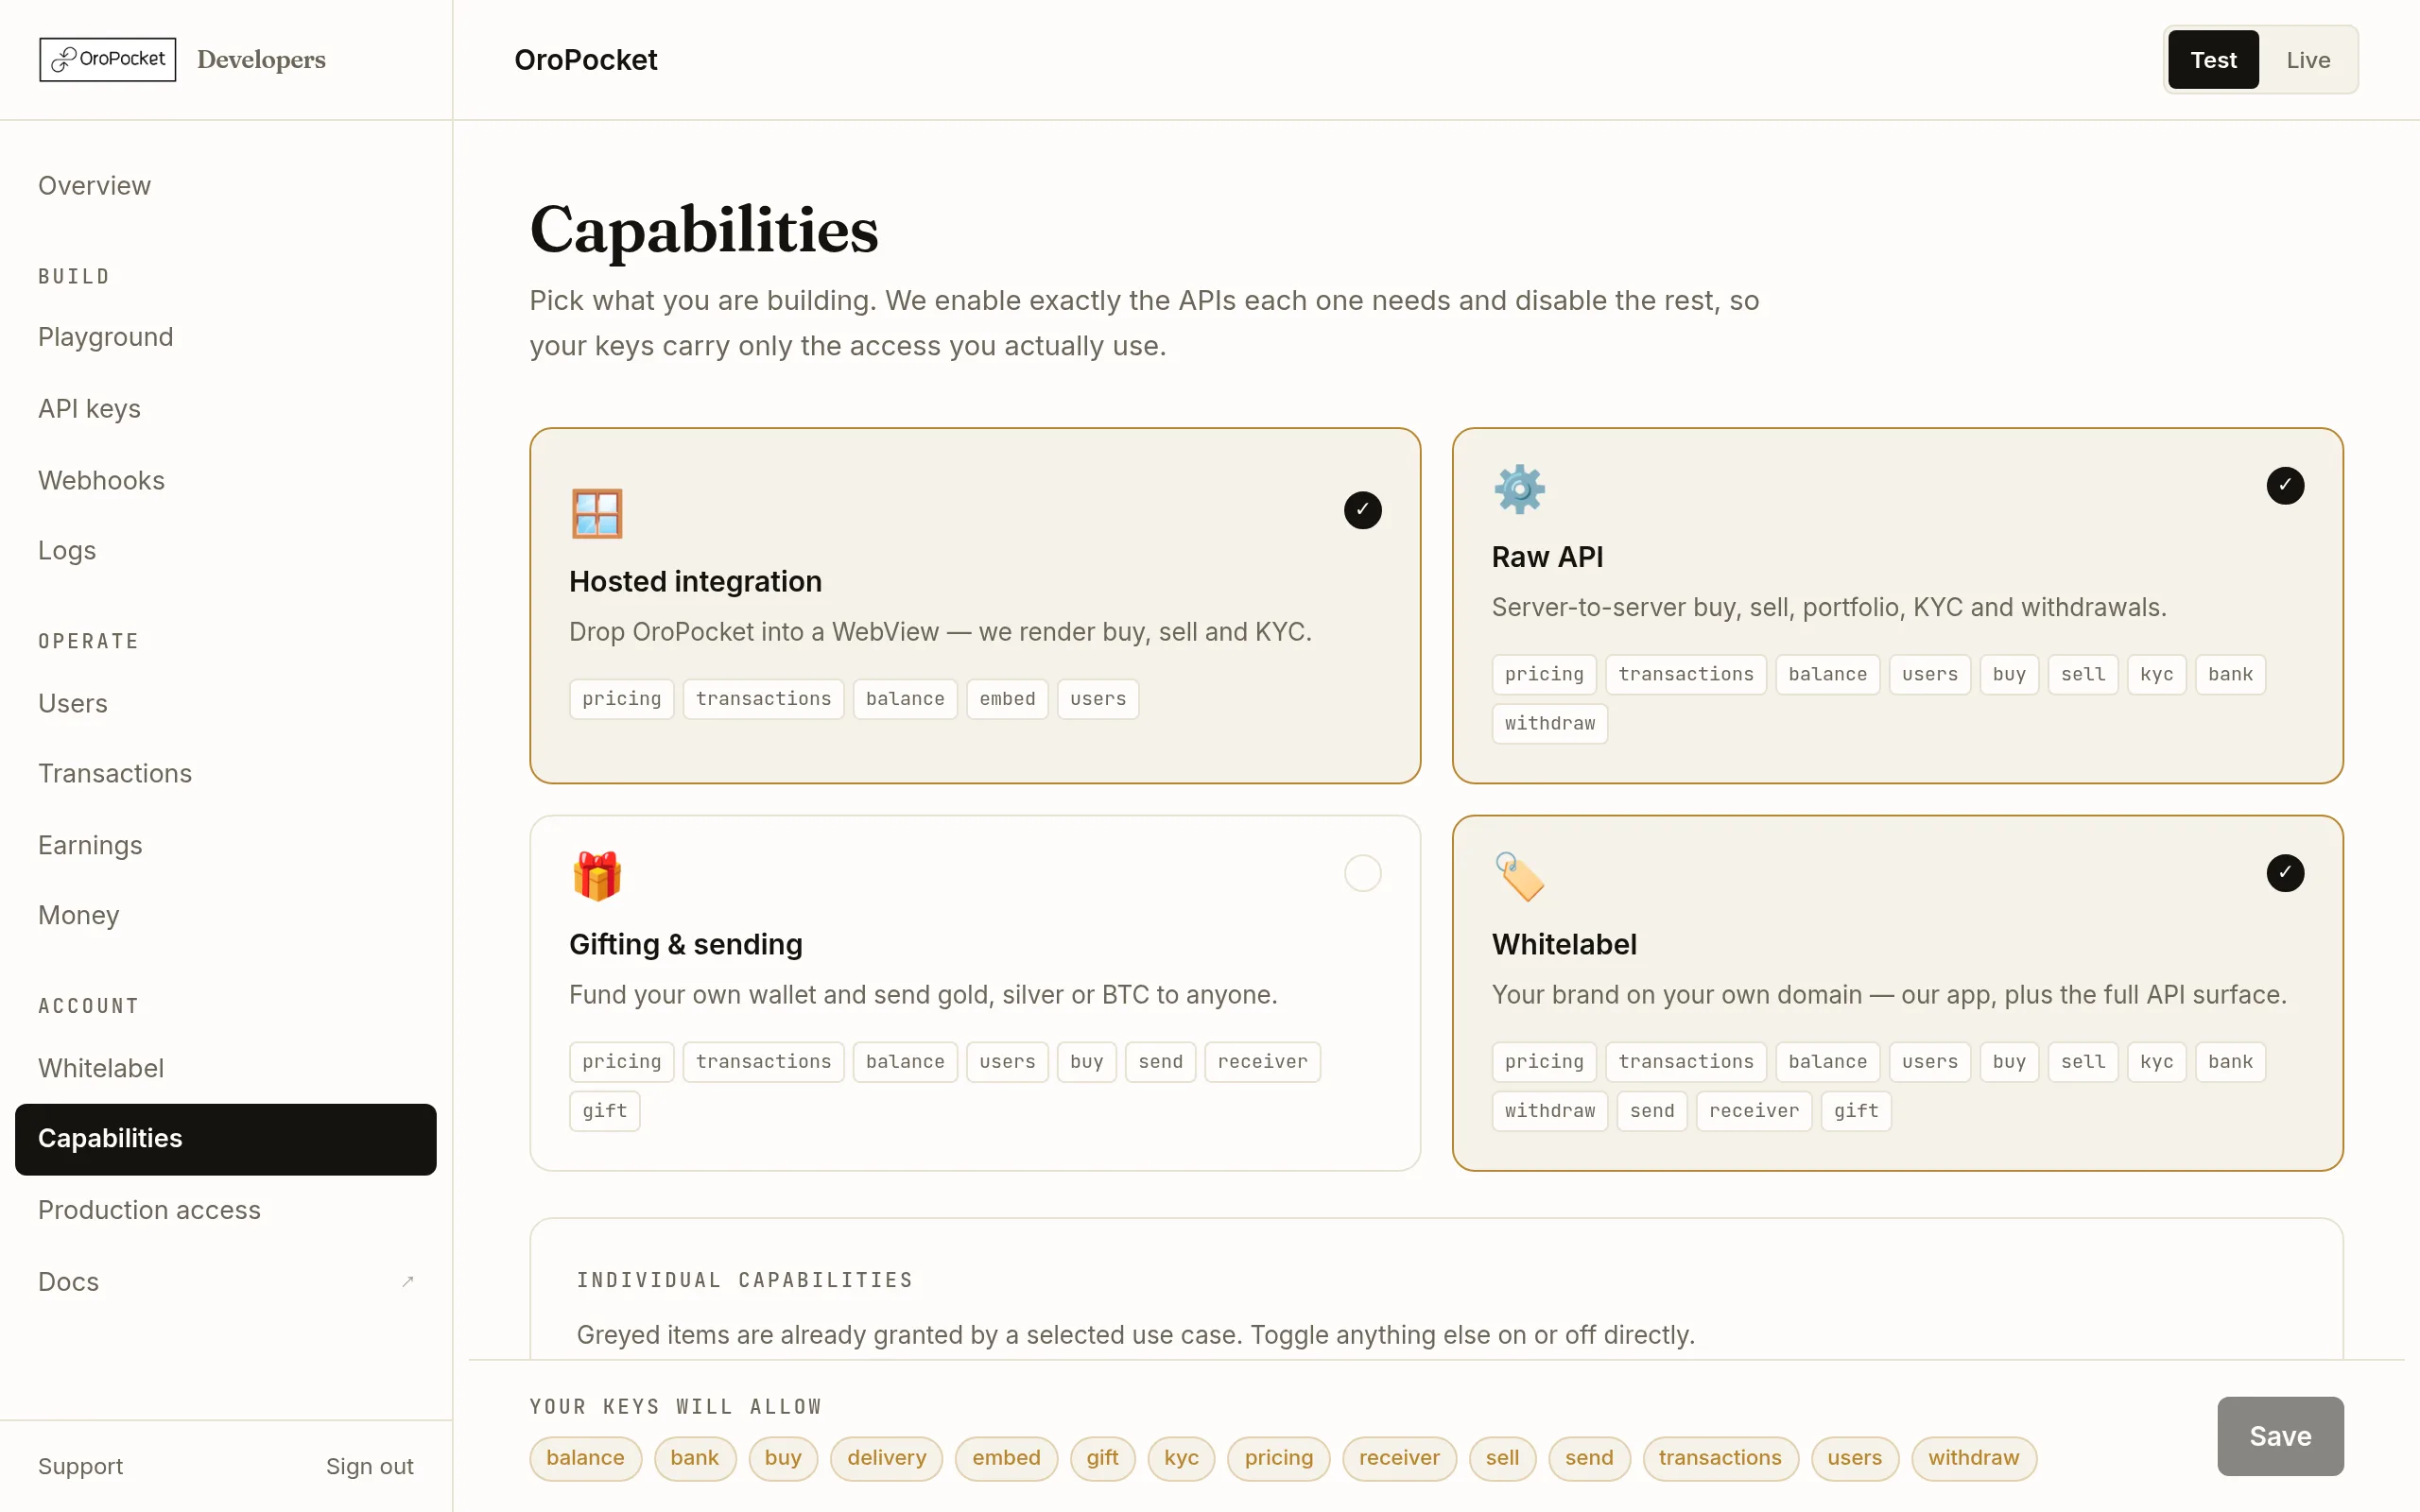Click the Gifting & sending card title

click(x=686, y=945)
